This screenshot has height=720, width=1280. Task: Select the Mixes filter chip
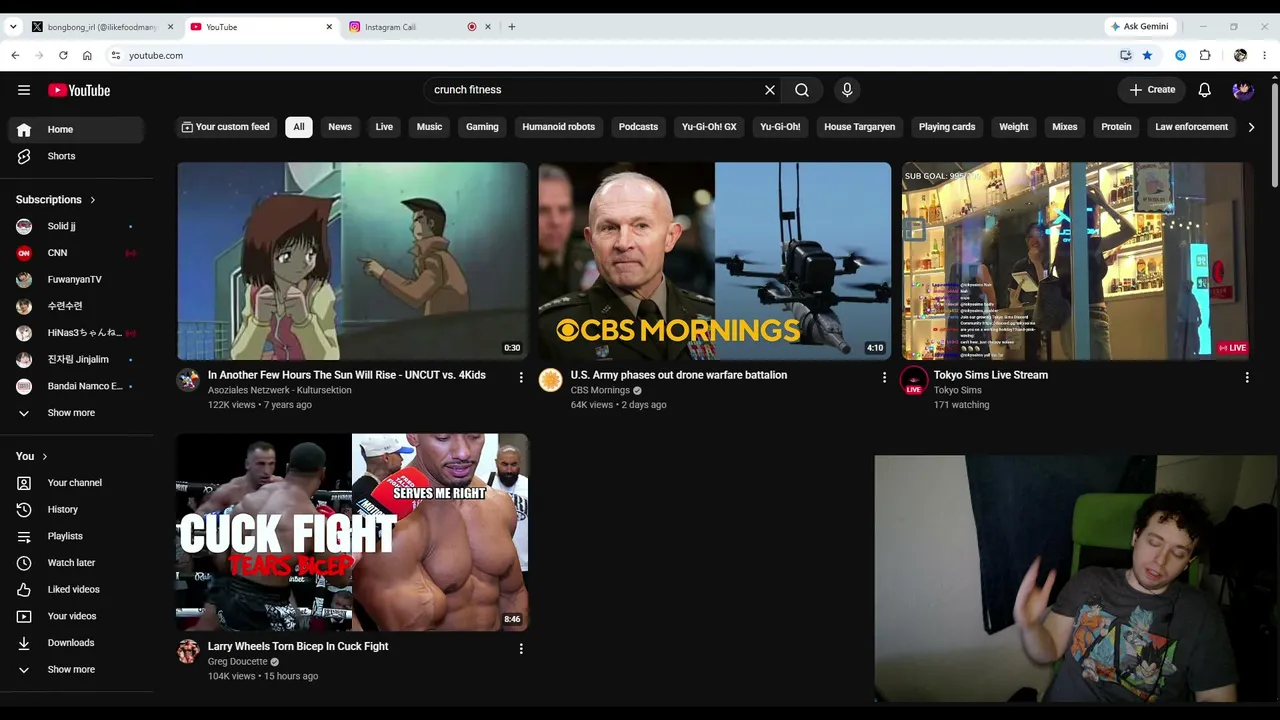pyautogui.click(x=1064, y=127)
